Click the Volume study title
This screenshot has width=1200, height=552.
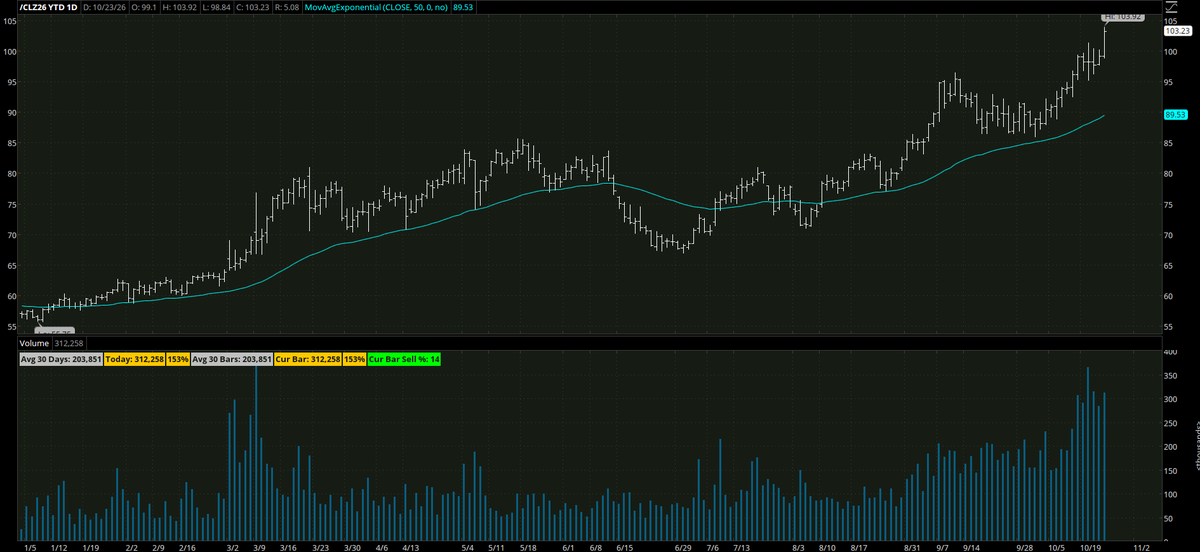[x=34, y=343]
